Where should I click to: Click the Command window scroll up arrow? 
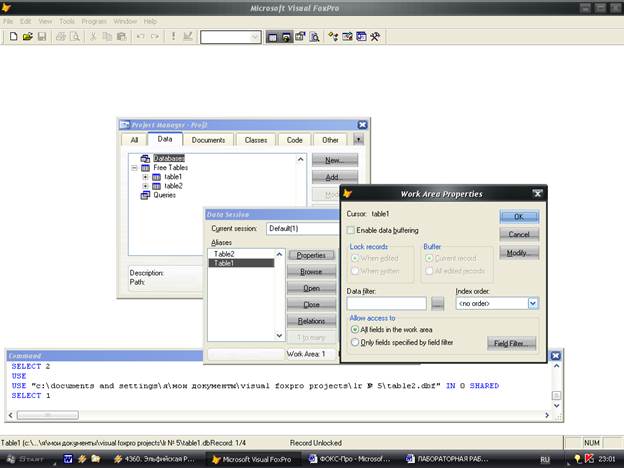(x=556, y=366)
